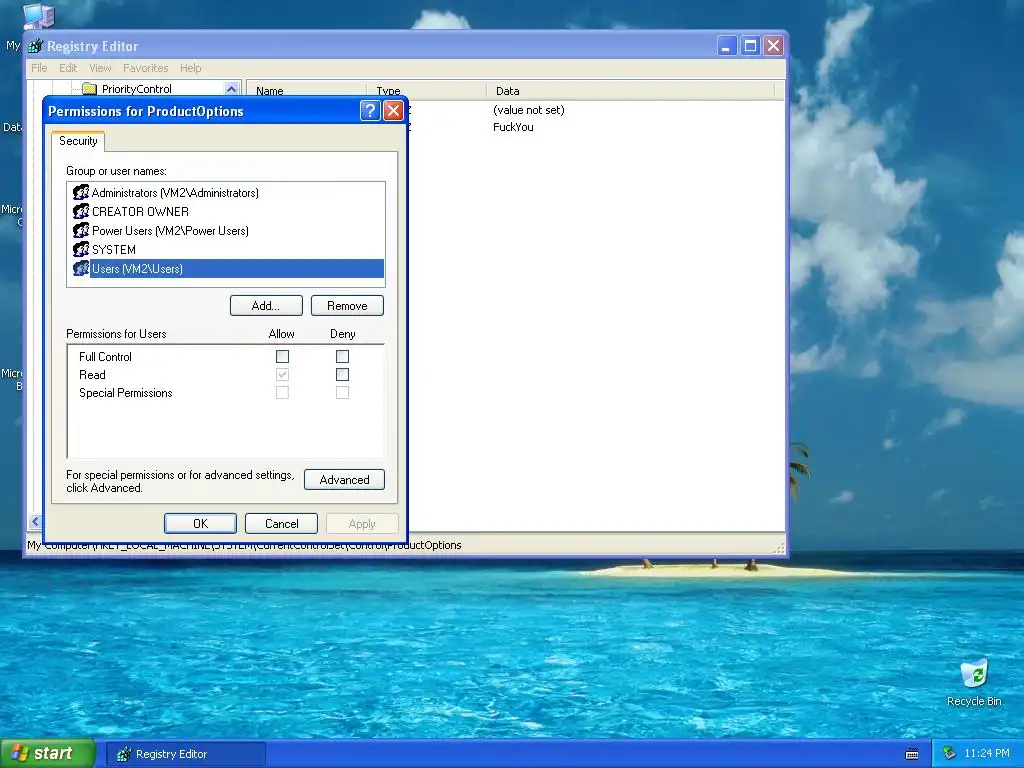Select the Administrators group icon

pos(81,193)
